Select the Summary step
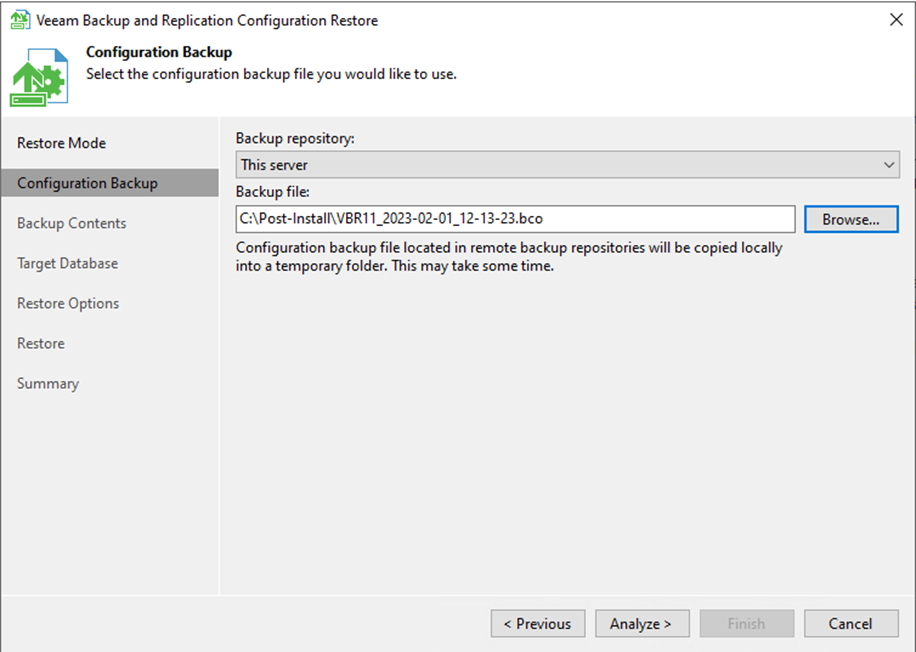The image size is (916, 652). 48,384
